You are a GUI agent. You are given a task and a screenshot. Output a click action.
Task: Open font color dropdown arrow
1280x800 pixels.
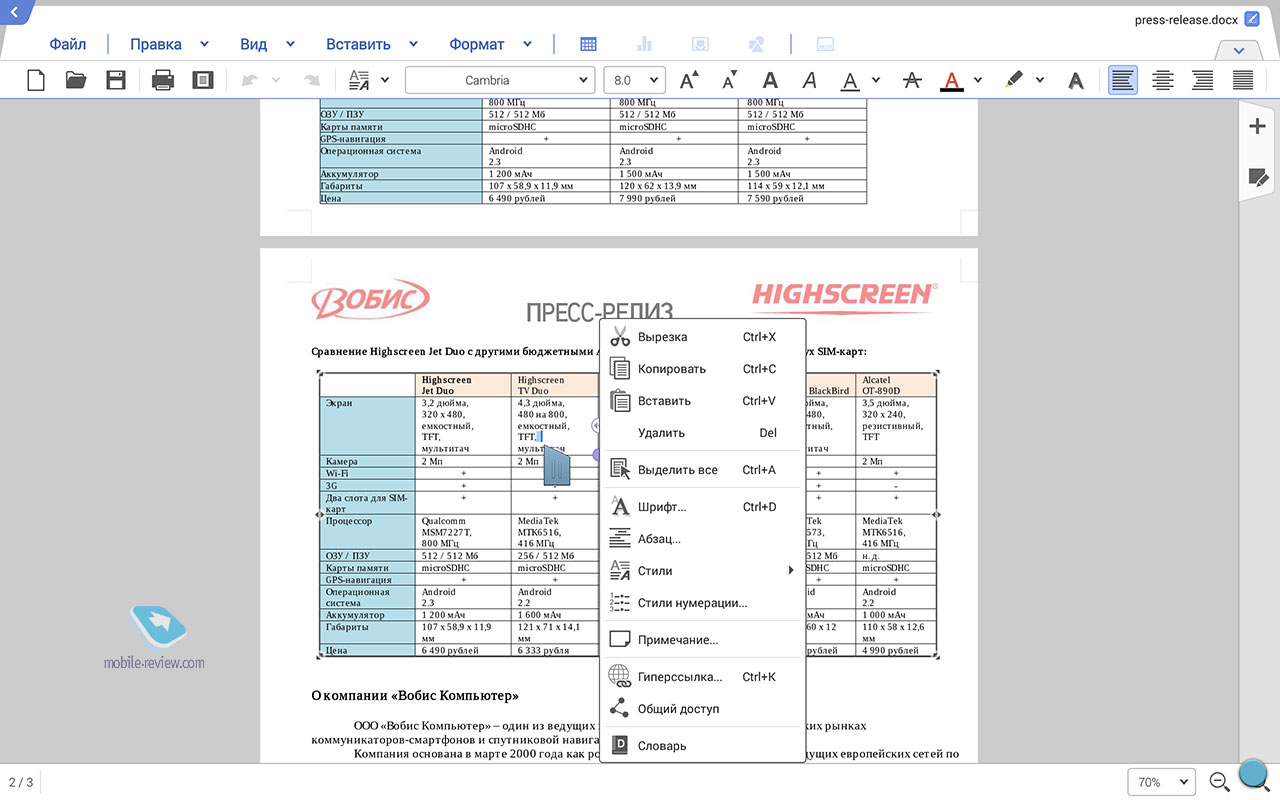point(978,80)
